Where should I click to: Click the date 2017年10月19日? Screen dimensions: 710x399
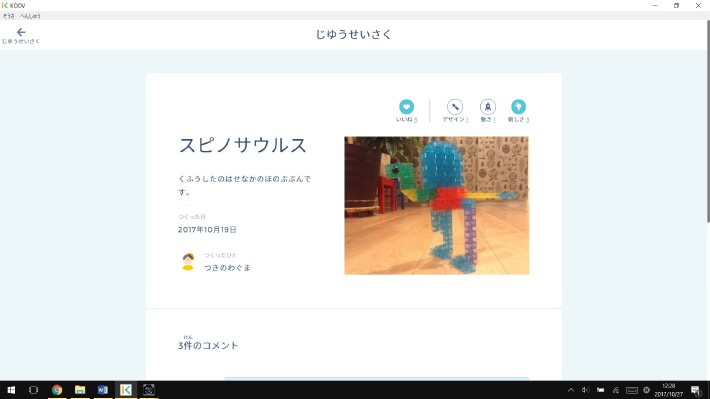207,230
